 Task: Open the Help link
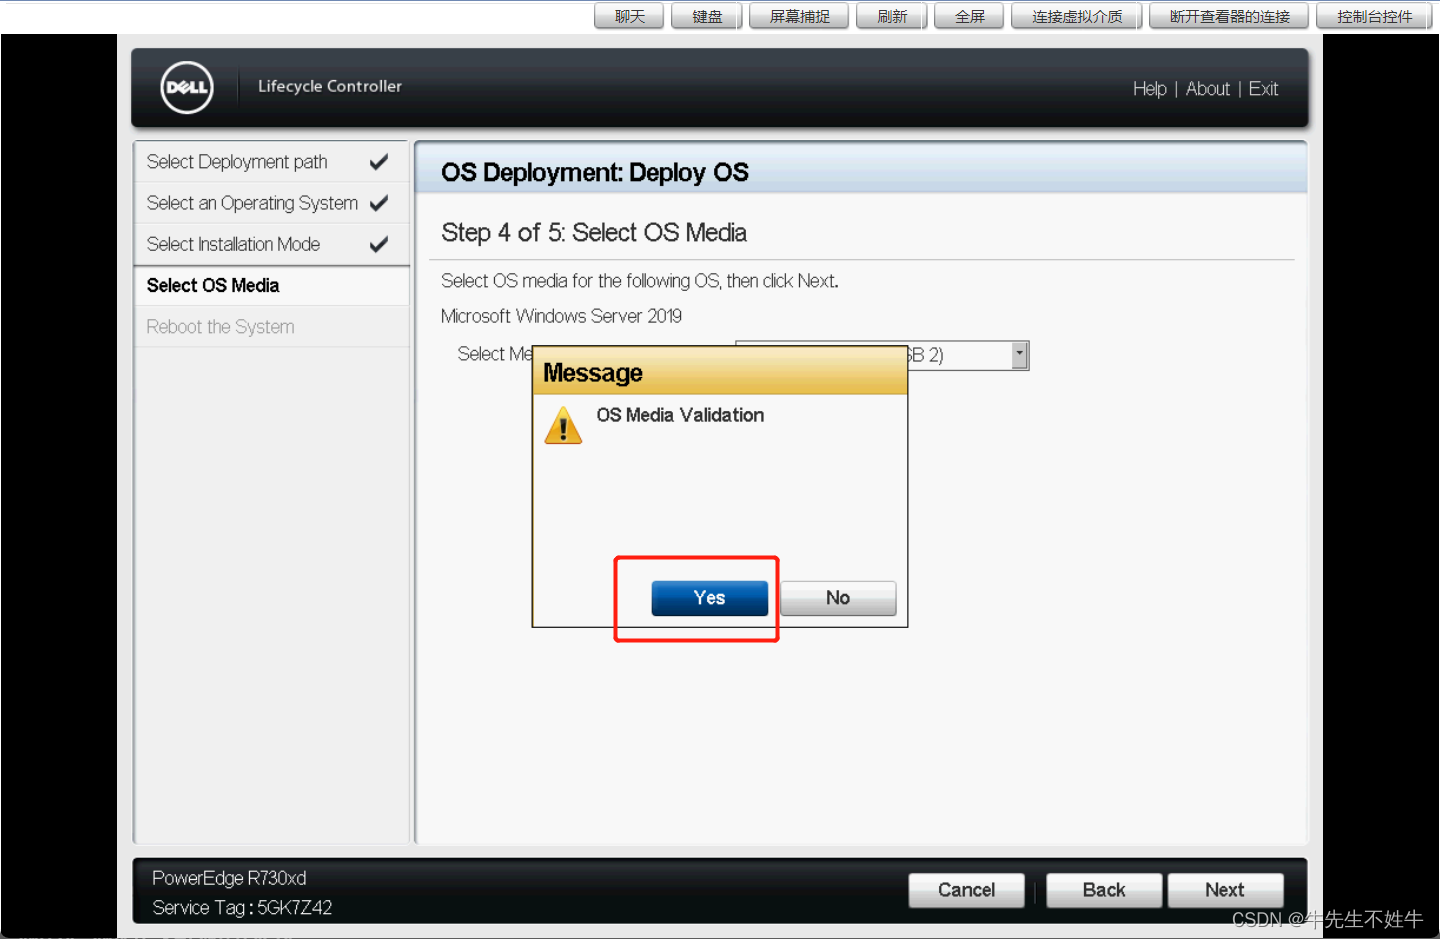(x=1149, y=89)
